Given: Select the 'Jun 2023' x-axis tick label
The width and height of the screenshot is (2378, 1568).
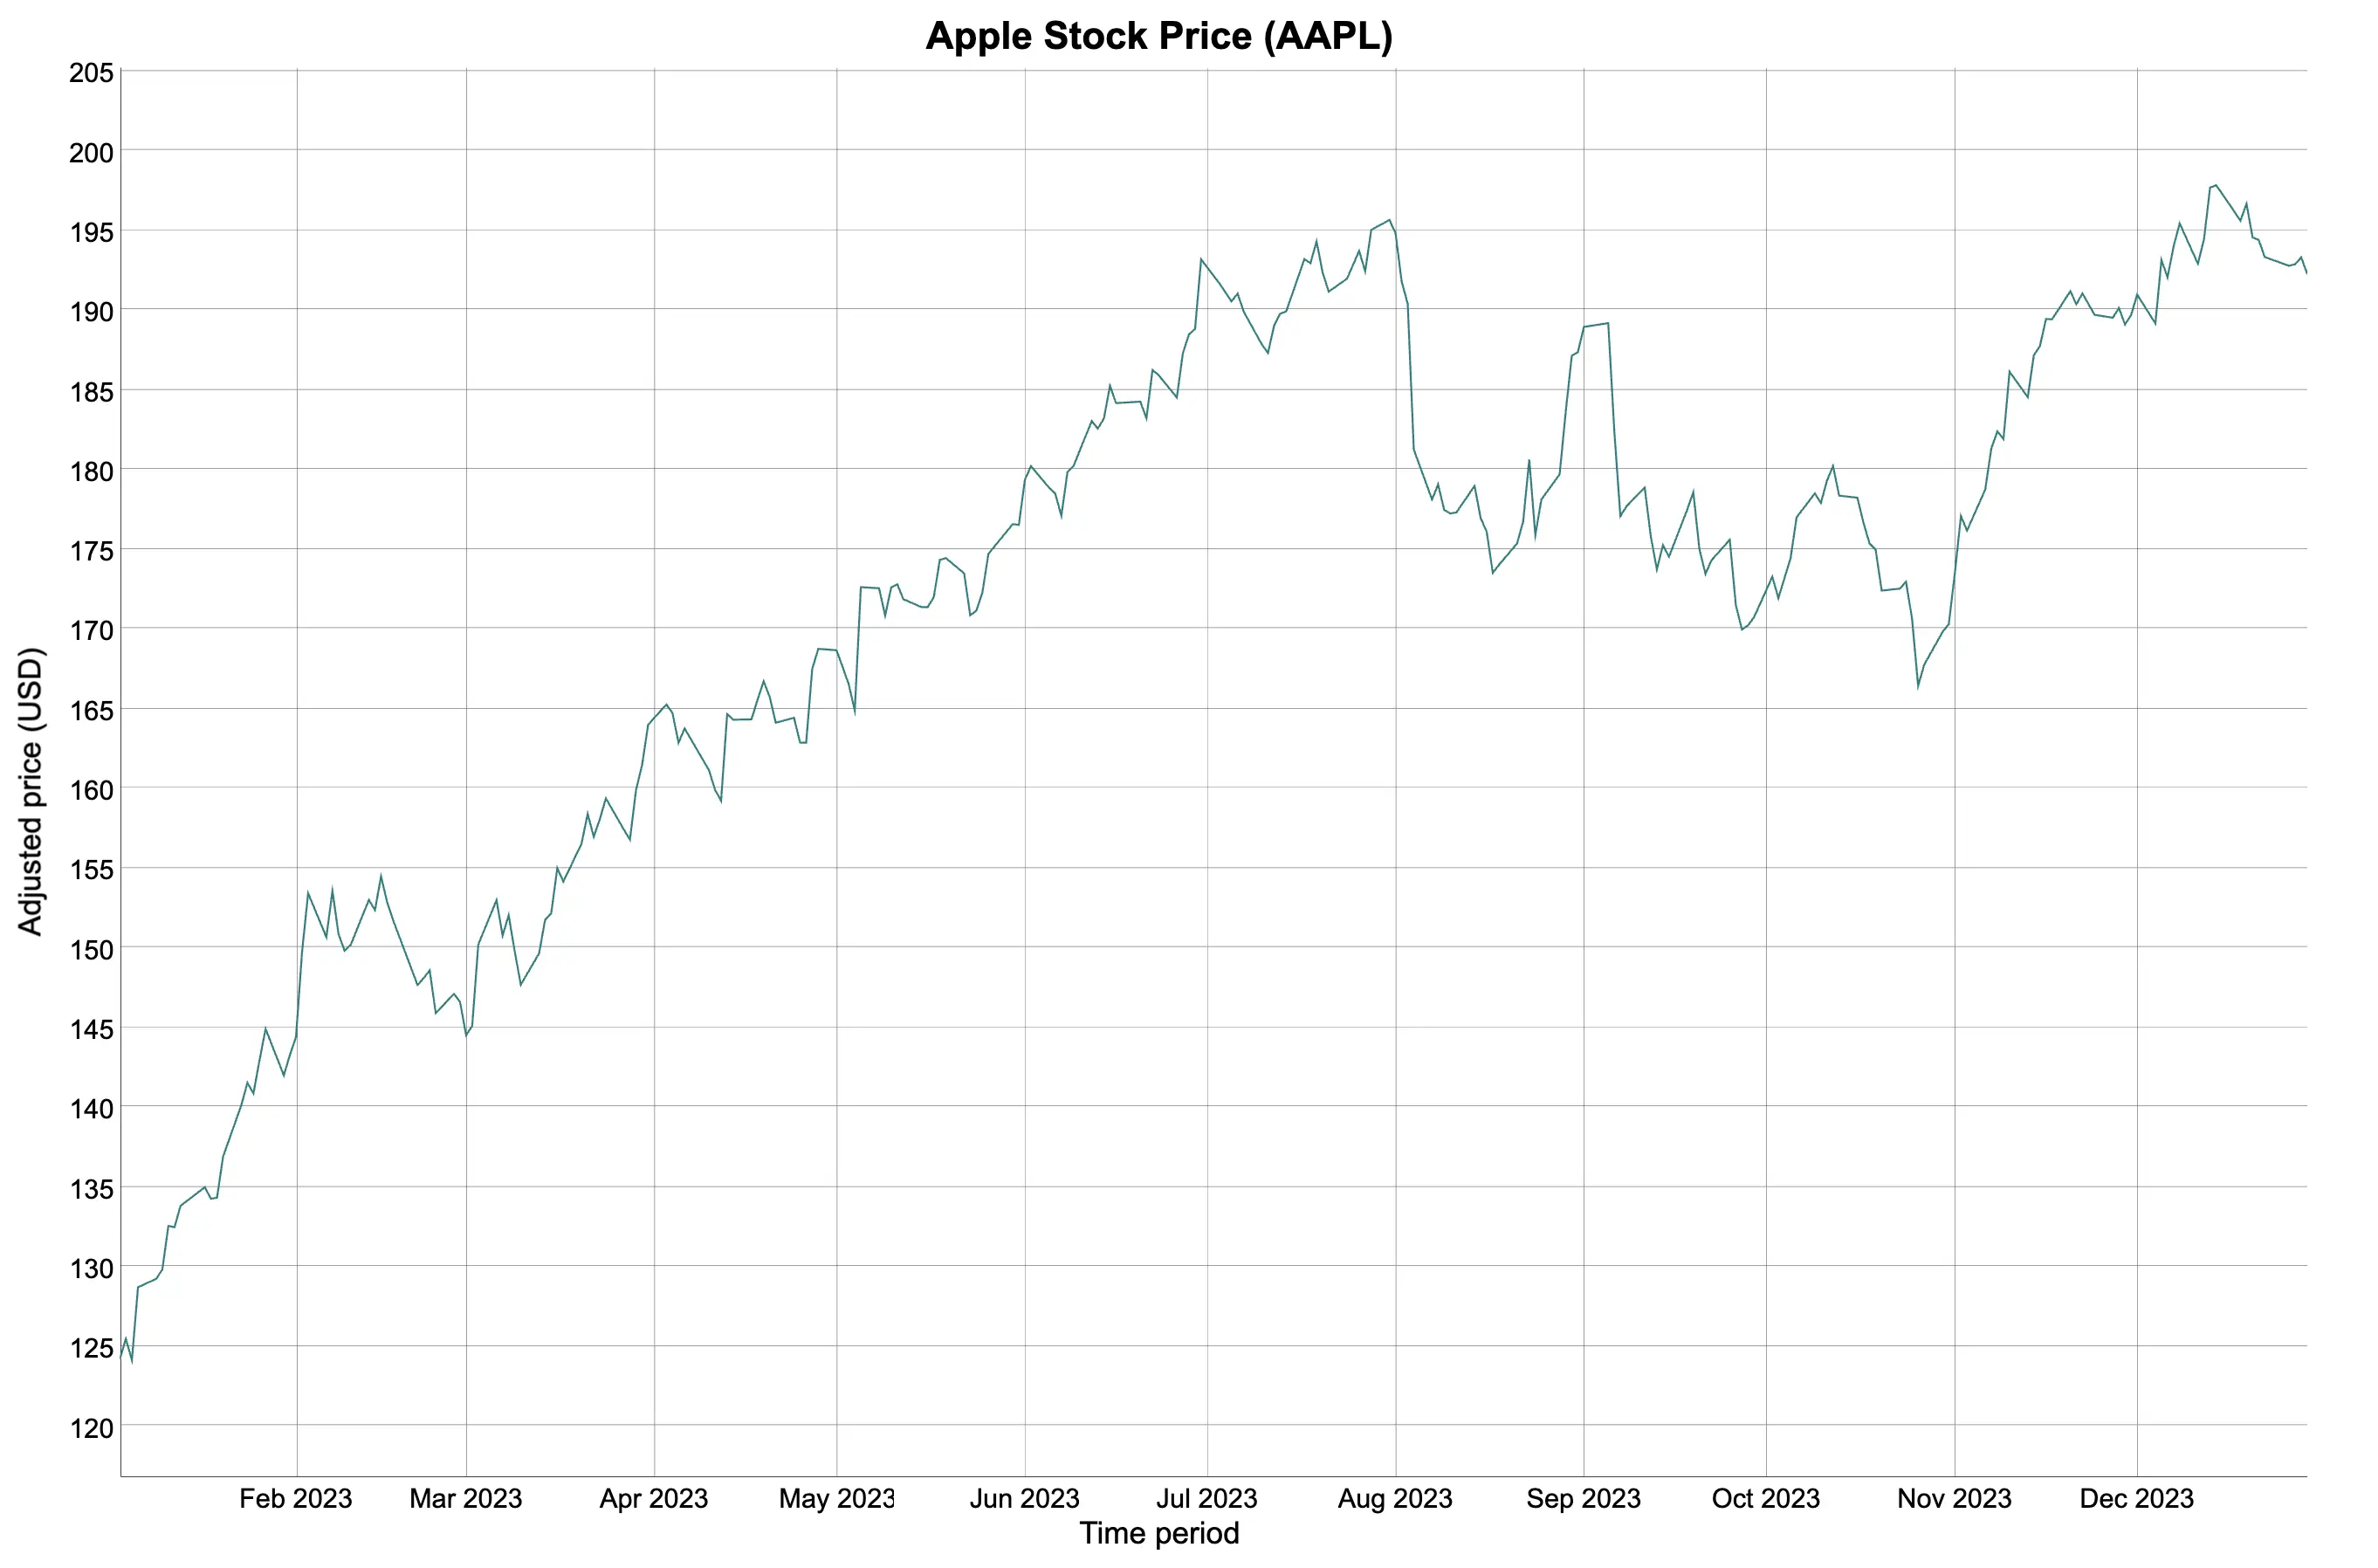Looking at the screenshot, I should coord(1025,1498).
